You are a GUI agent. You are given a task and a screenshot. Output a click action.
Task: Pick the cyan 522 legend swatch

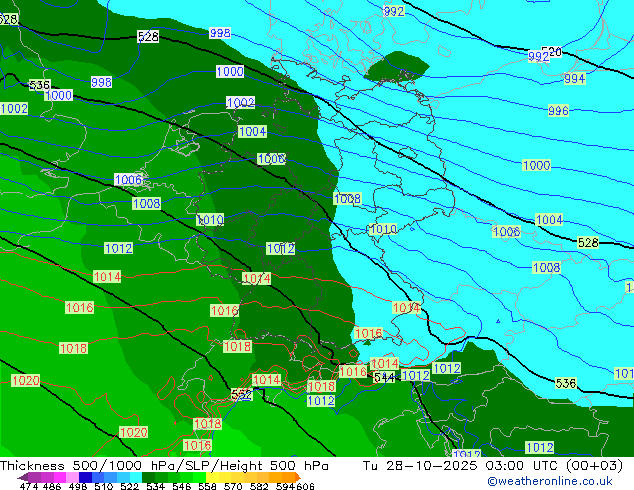[x=134, y=477]
